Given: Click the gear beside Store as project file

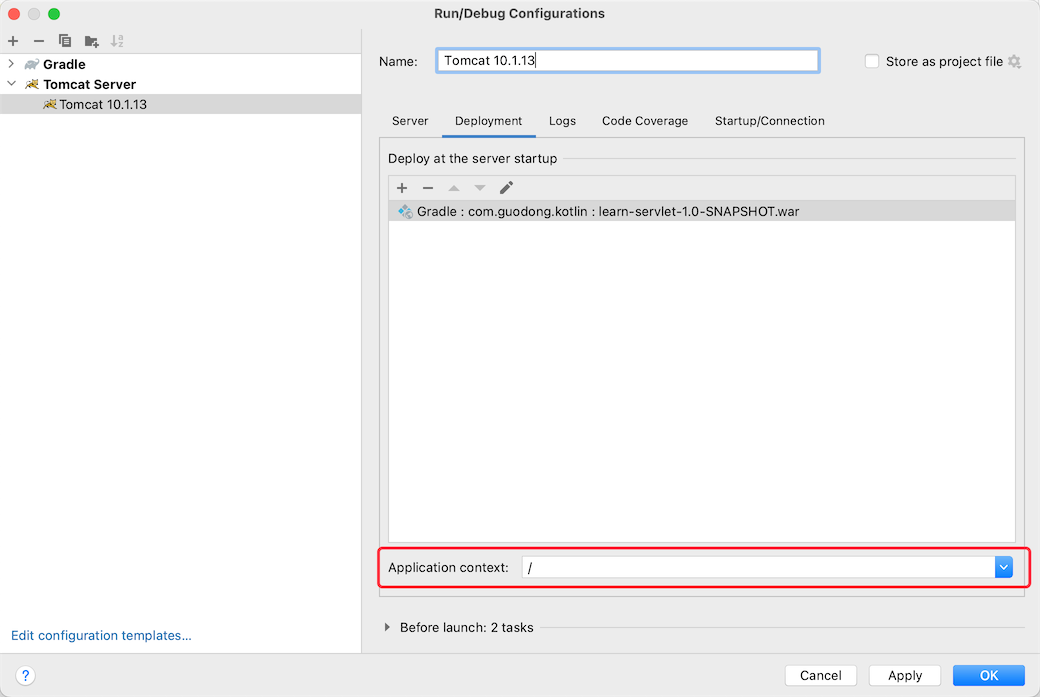Looking at the screenshot, I should click(x=1015, y=61).
